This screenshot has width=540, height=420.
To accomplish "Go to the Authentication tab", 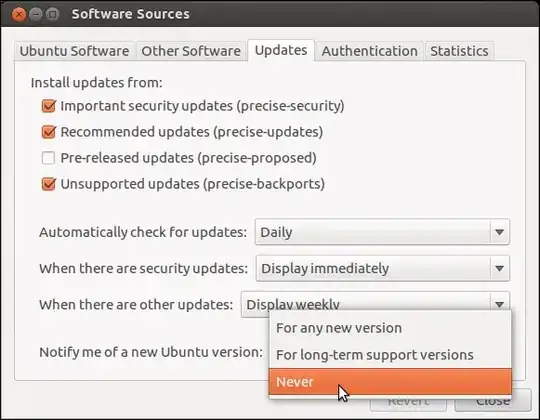I will 369,51.
